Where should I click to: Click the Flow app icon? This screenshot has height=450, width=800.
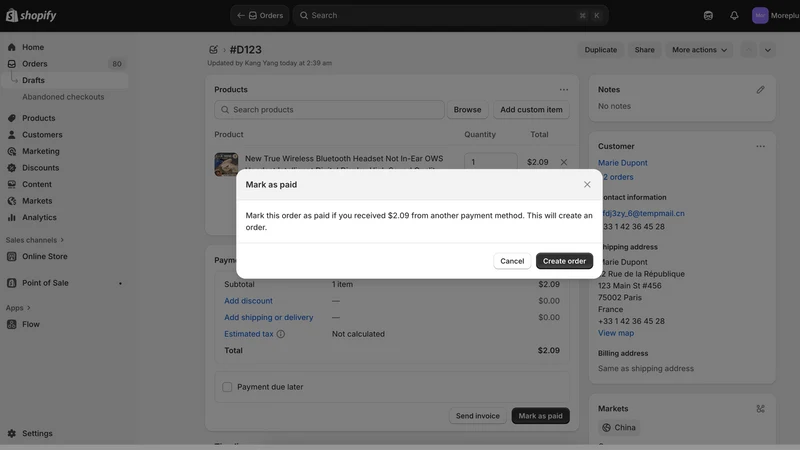12,324
